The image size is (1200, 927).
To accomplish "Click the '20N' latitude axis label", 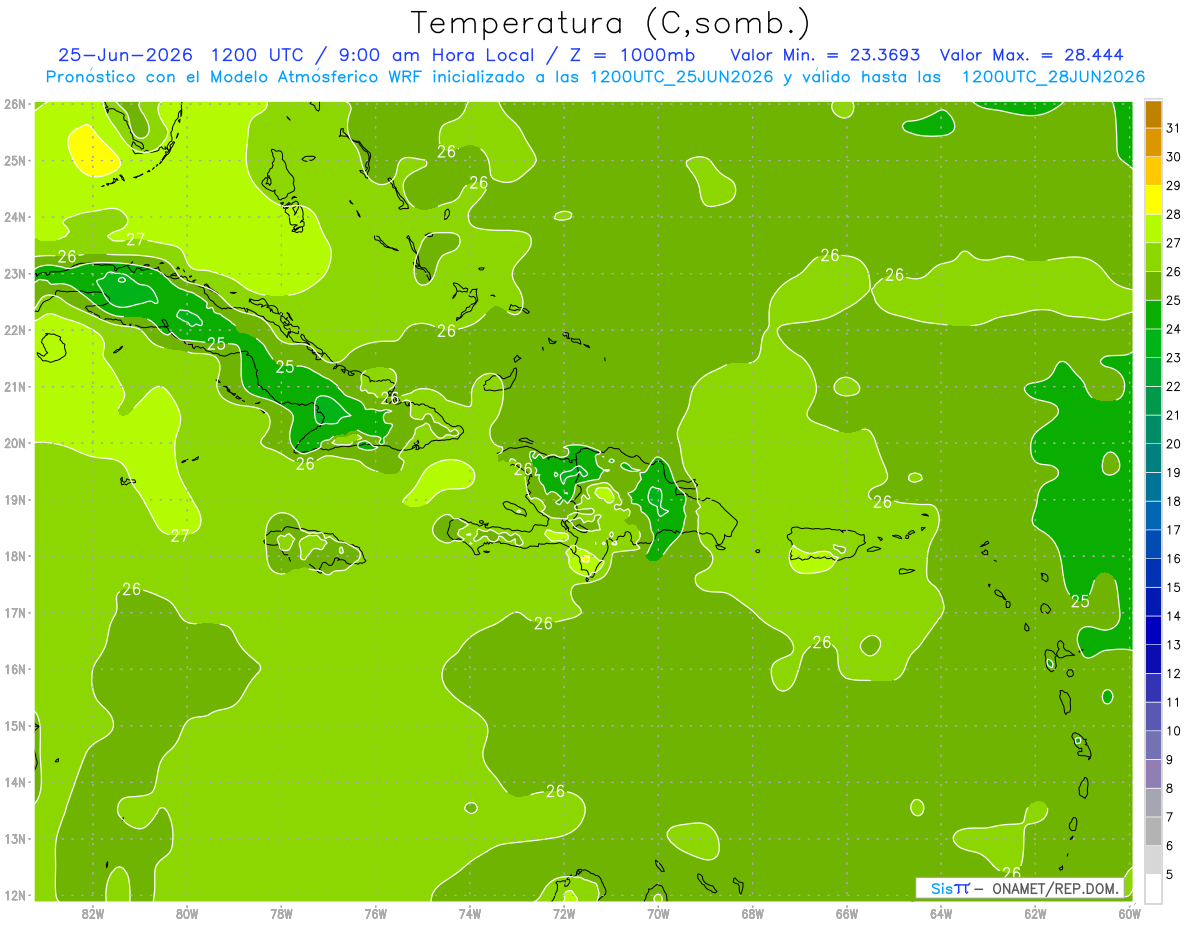I will click(x=14, y=443).
